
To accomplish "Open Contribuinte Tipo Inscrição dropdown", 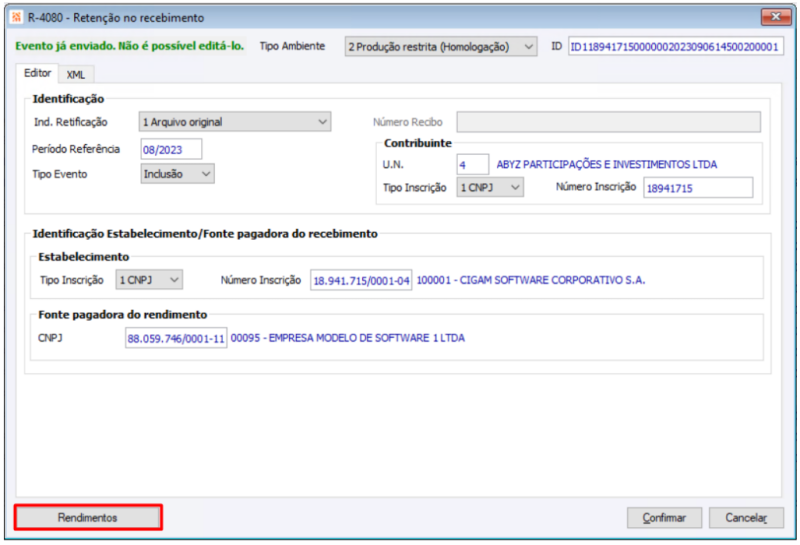I will (490, 188).
